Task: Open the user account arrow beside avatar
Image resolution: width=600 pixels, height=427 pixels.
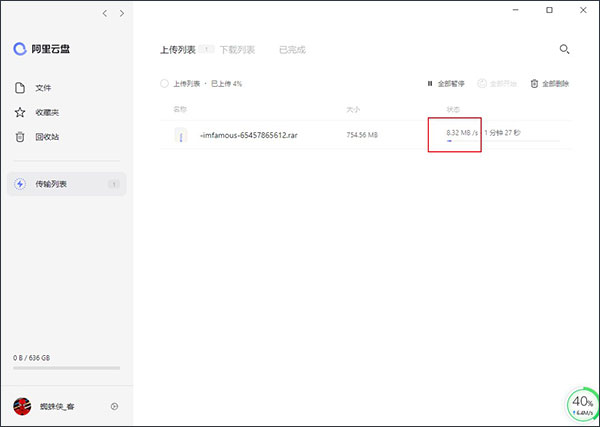Action: pyautogui.click(x=114, y=406)
